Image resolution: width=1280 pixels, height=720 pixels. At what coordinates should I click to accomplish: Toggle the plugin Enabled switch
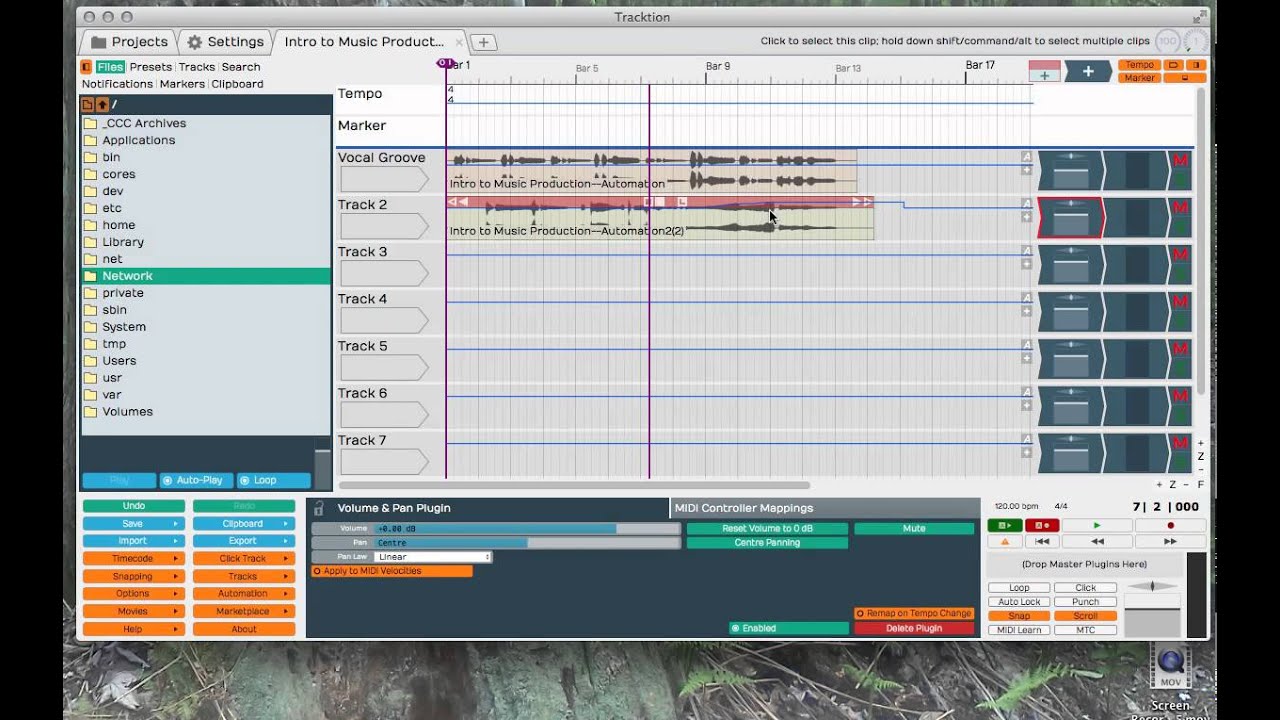pyautogui.click(x=789, y=628)
